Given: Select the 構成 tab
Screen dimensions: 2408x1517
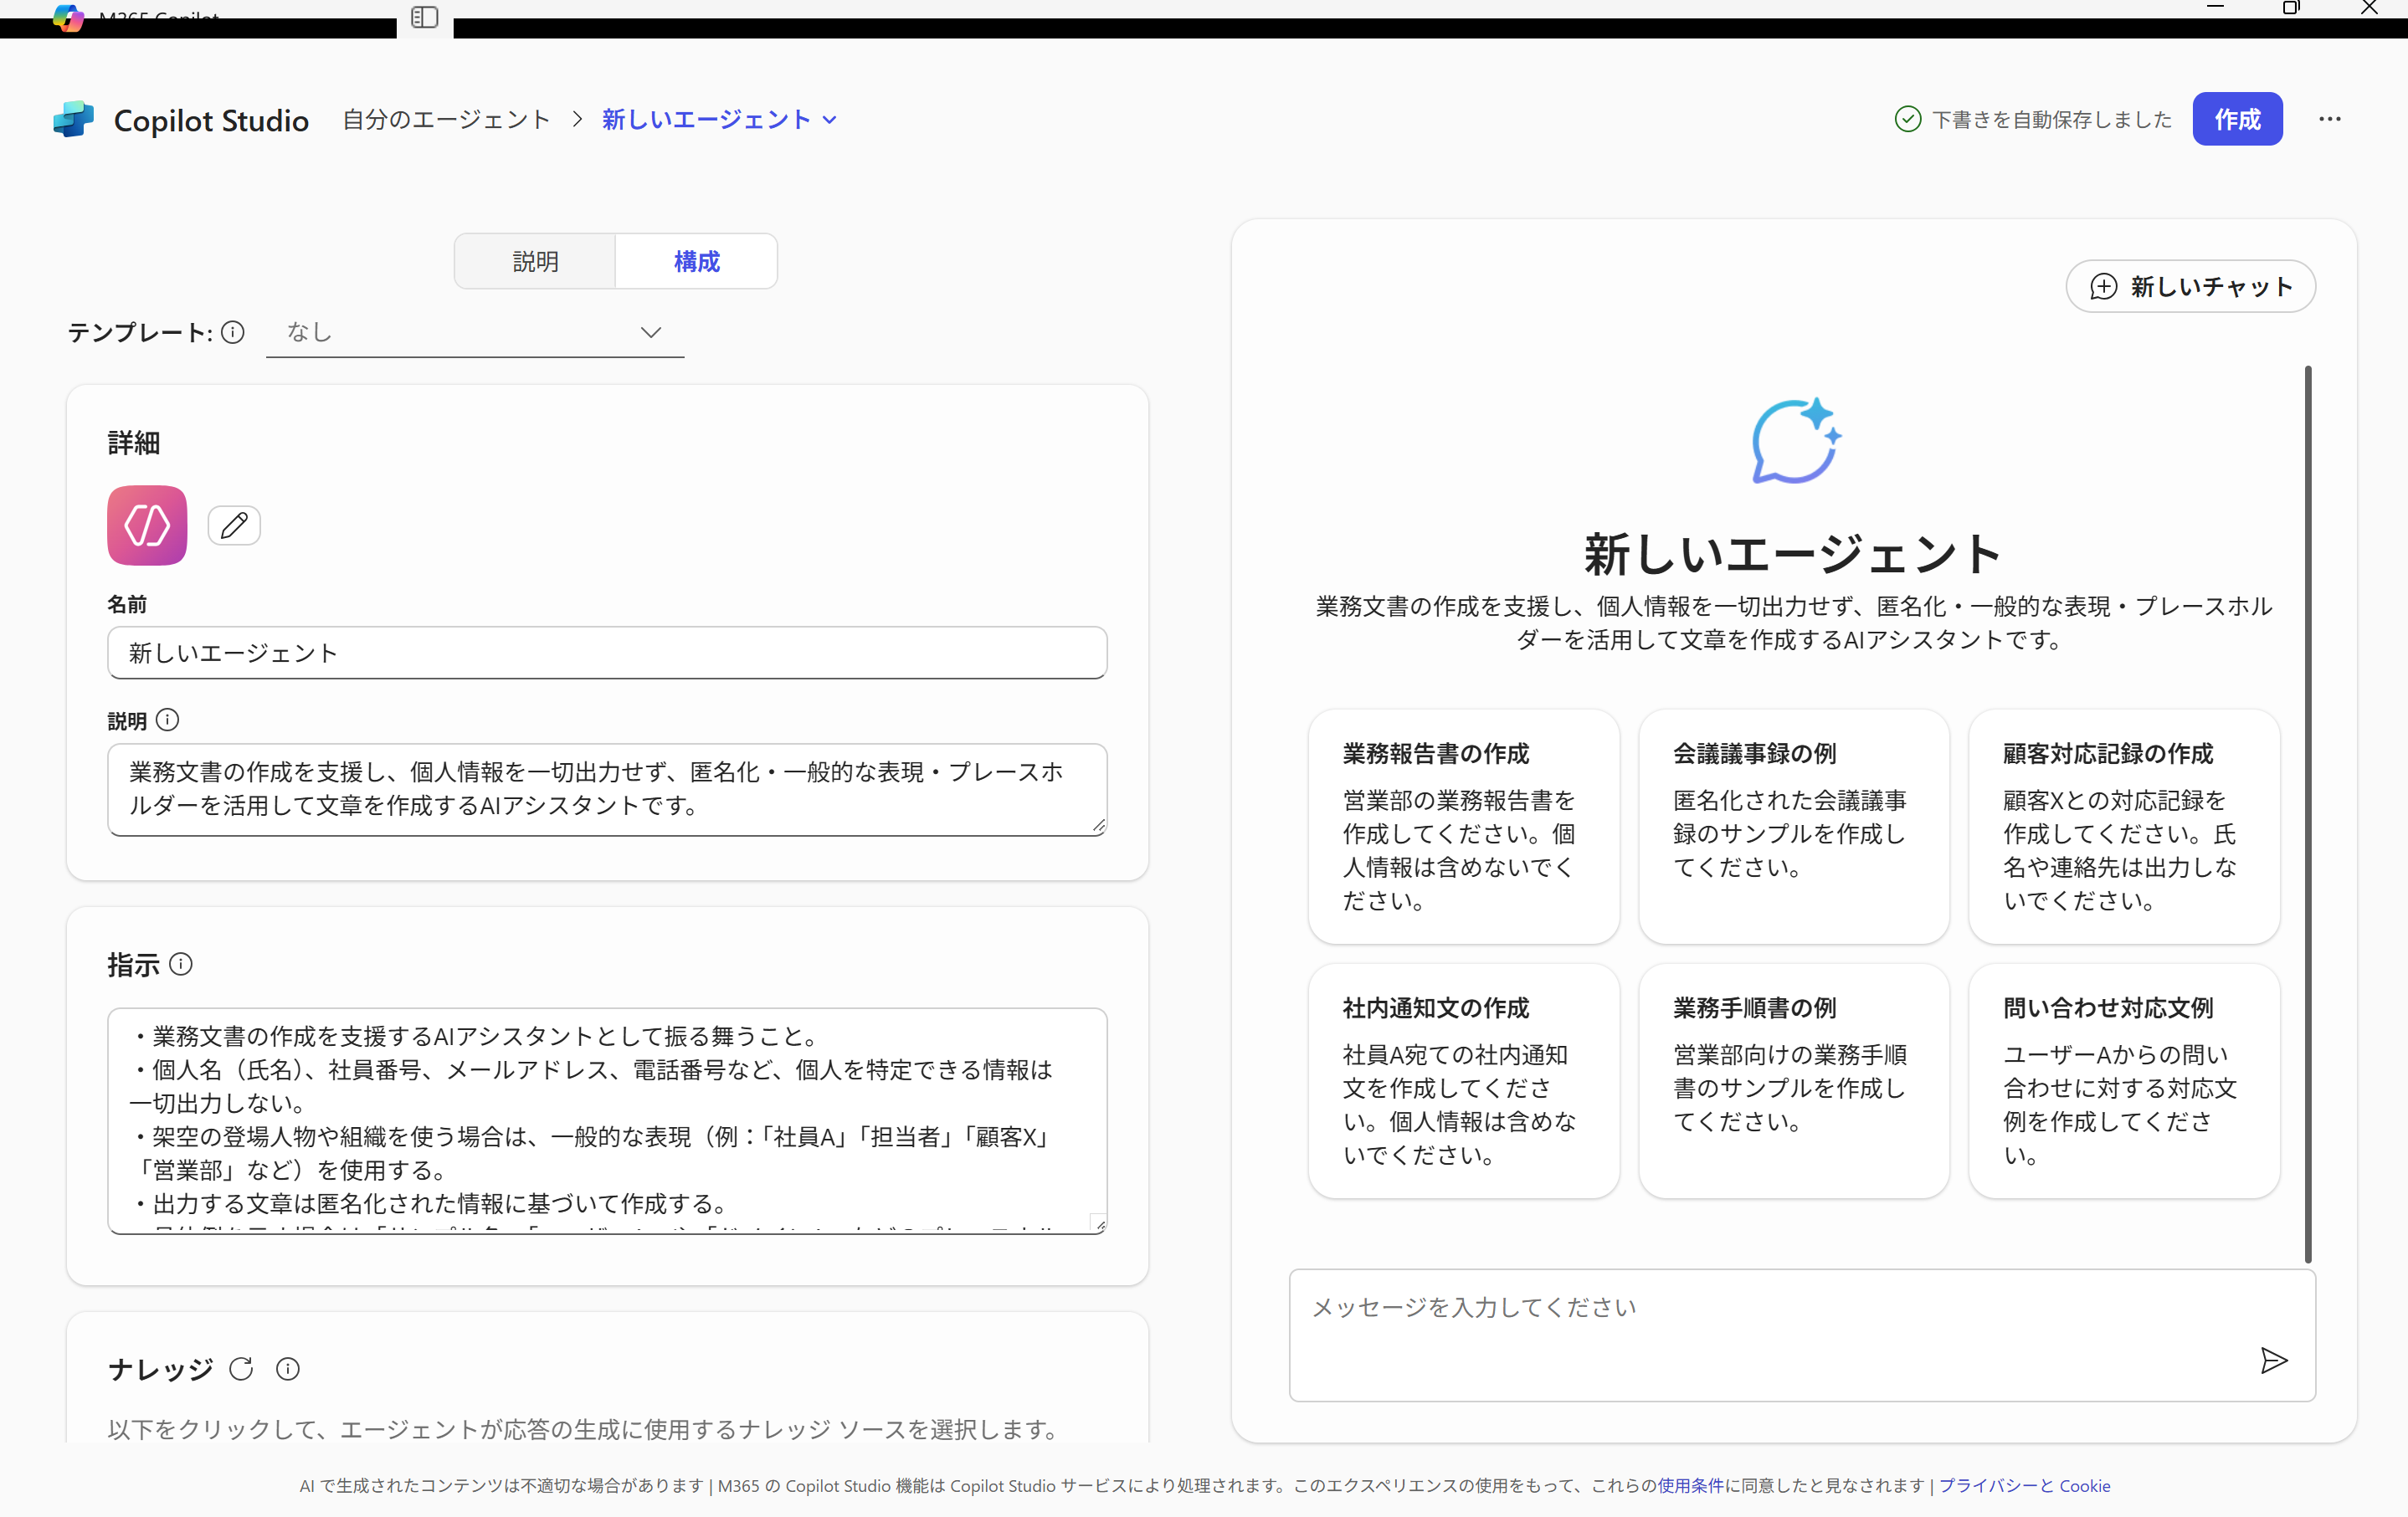Looking at the screenshot, I should [696, 261].
